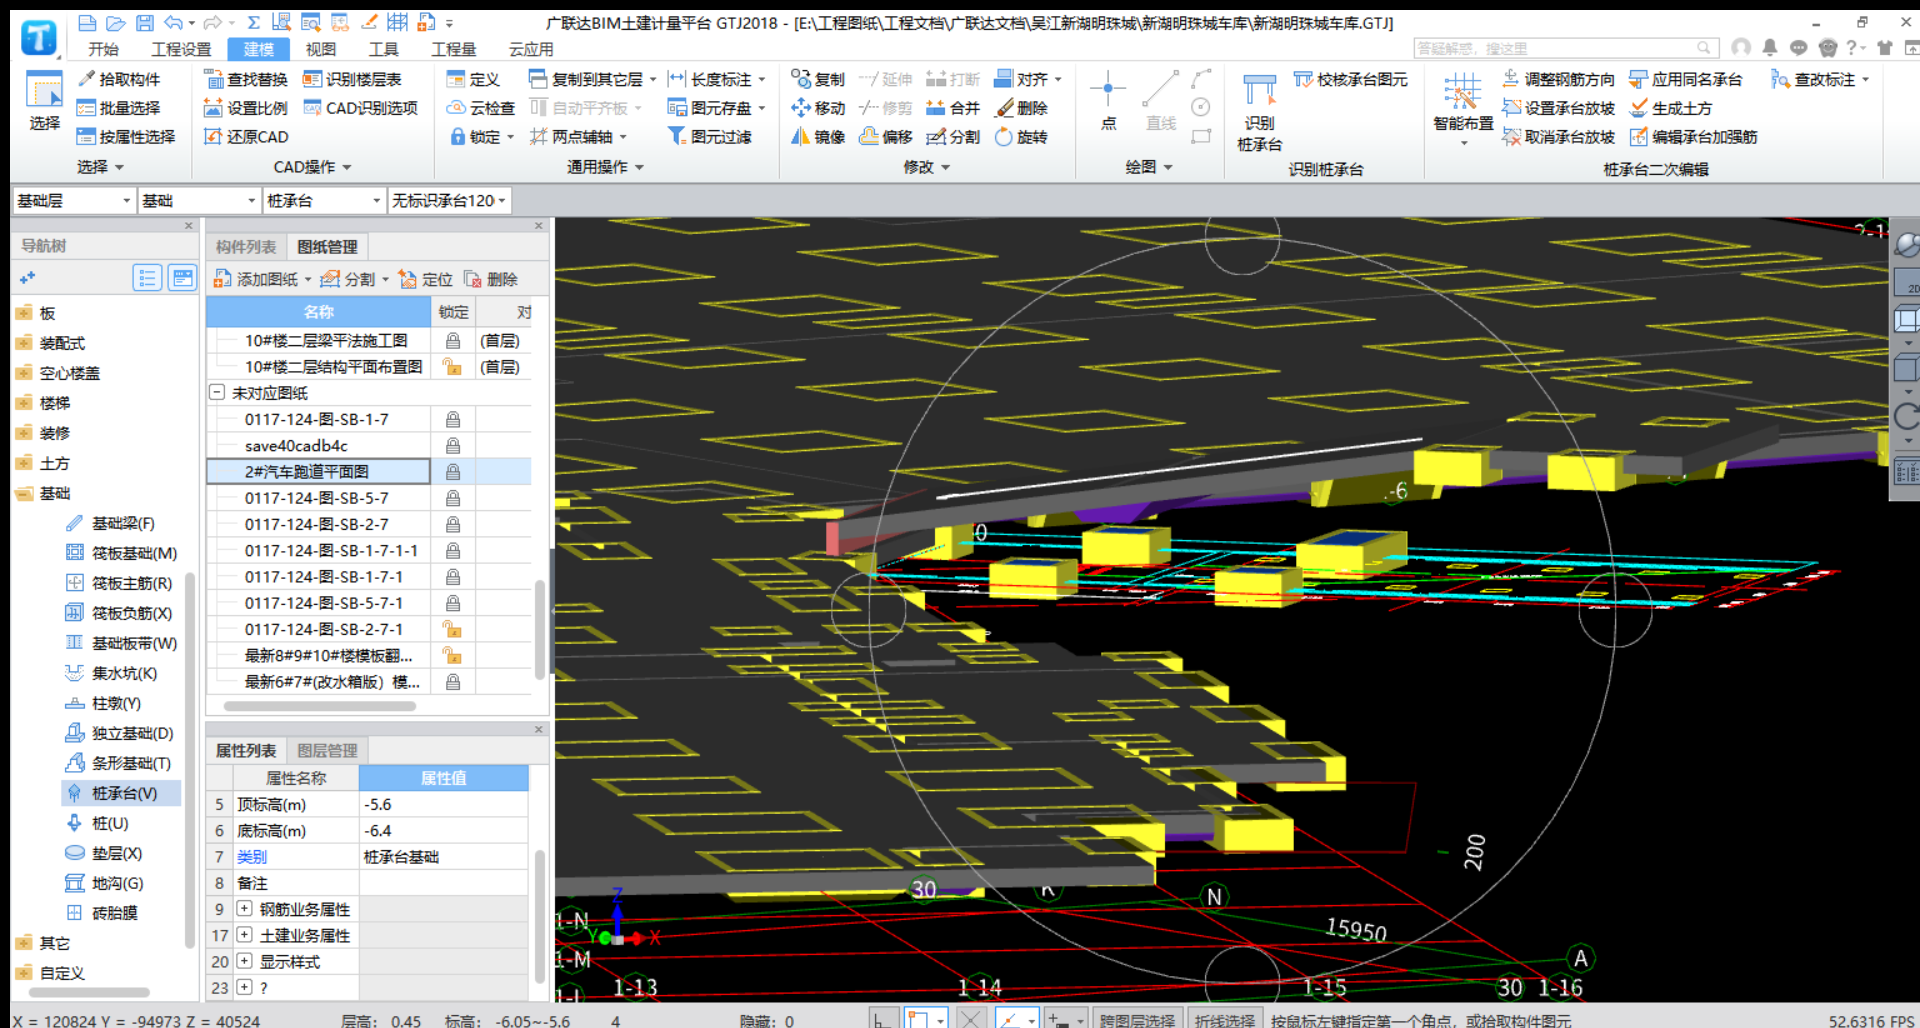Click 识别桩承台 recognize pile cap tool
1920x1028 pixels.
pyautogui.click(x=1259, y=113)
